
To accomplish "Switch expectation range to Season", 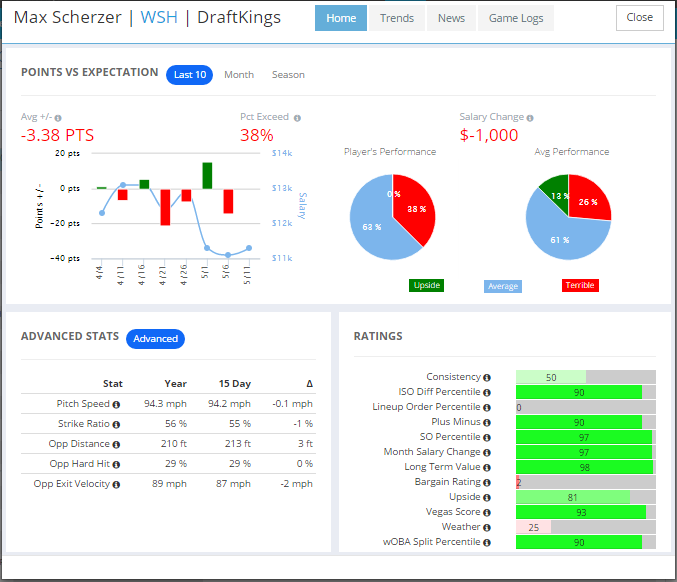I will (x=288, y=75).
